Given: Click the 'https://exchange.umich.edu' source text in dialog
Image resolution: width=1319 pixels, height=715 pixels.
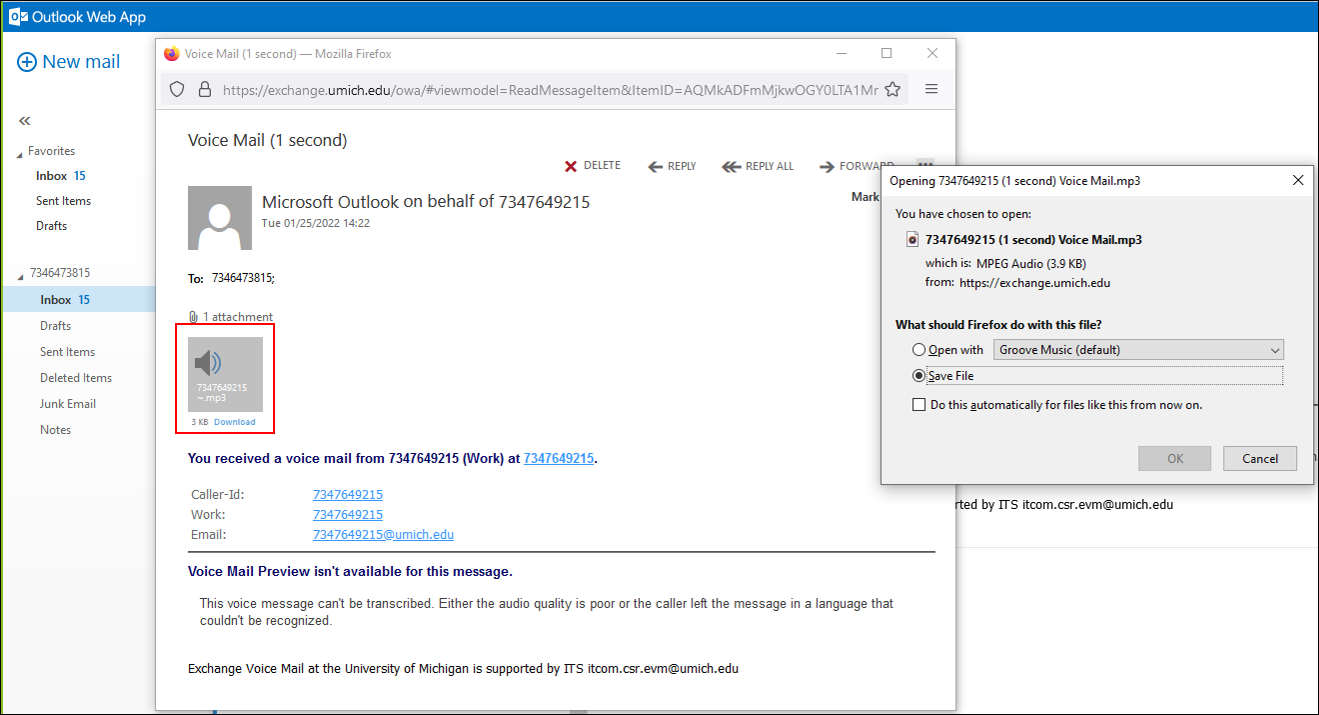Looking at the screenshot, I should pos(1034,283).
